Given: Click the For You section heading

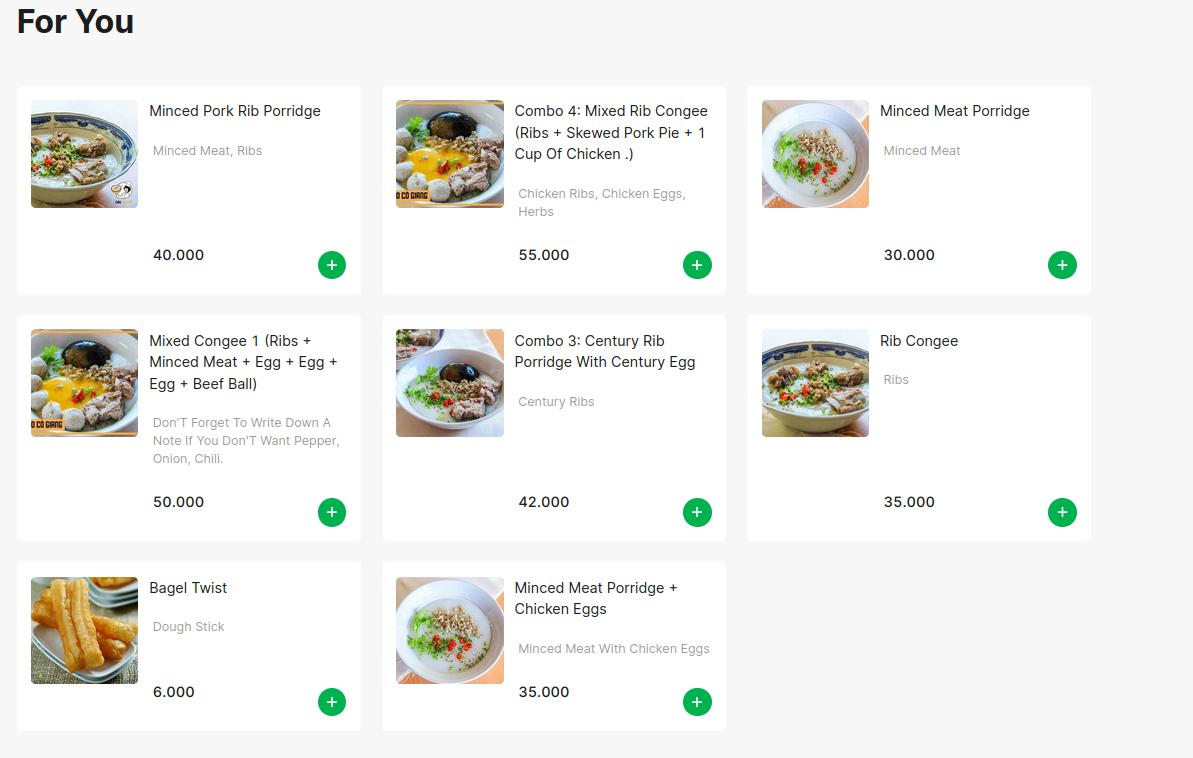Looking at the screenshot, I should tap(75, 21).
